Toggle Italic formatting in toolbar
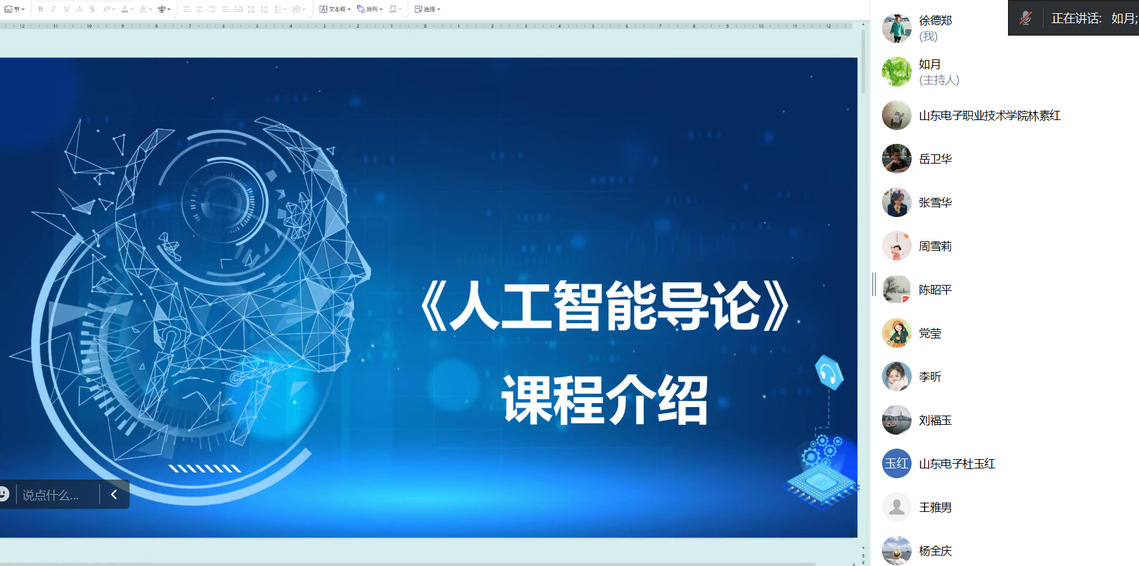1139x566 pixels. pyautogui.click(x=53, y=9)
